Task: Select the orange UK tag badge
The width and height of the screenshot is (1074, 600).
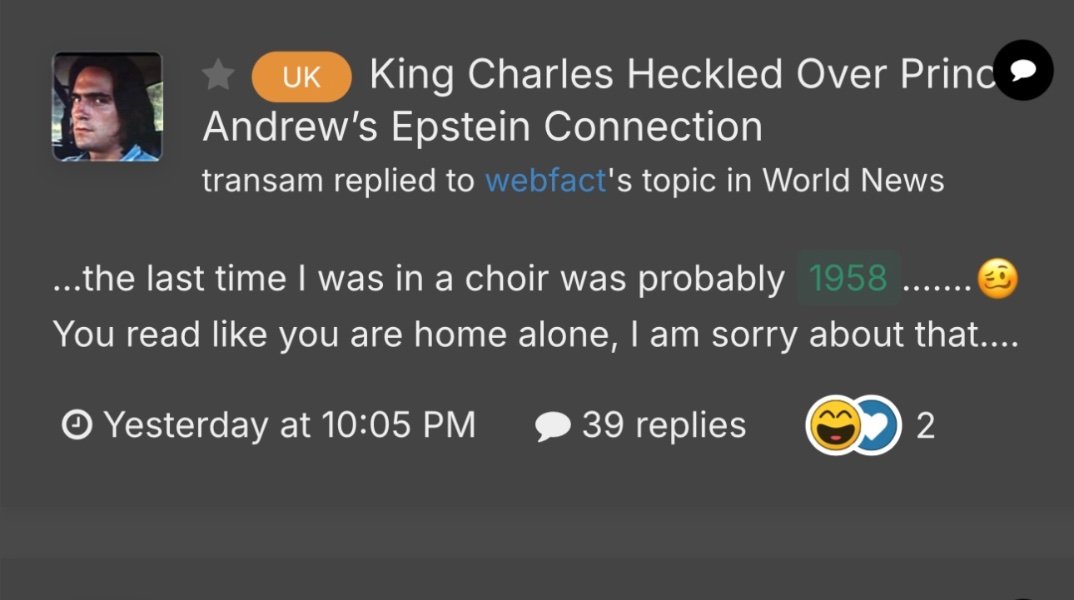Action: coord(301,77)
